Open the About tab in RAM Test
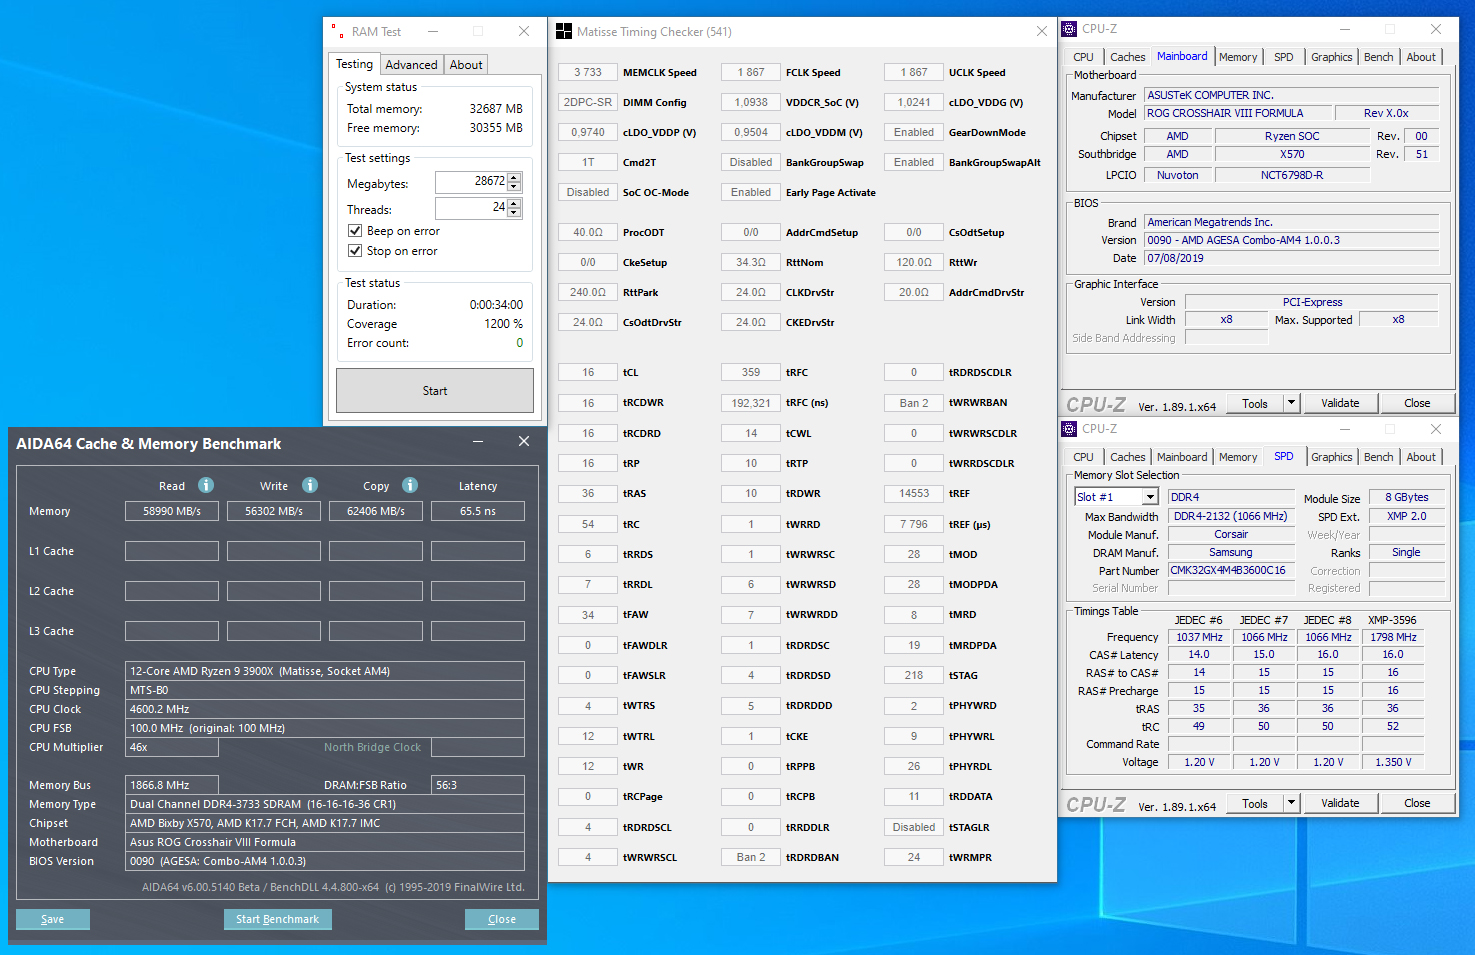The width and height of the screenshot is (1475, 955). (466, 65)
